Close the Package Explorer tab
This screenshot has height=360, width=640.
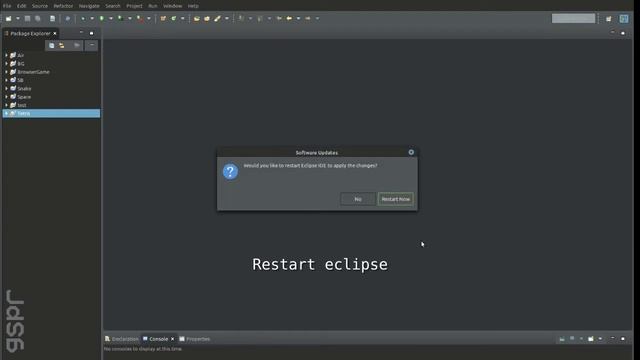pos(55,33)
